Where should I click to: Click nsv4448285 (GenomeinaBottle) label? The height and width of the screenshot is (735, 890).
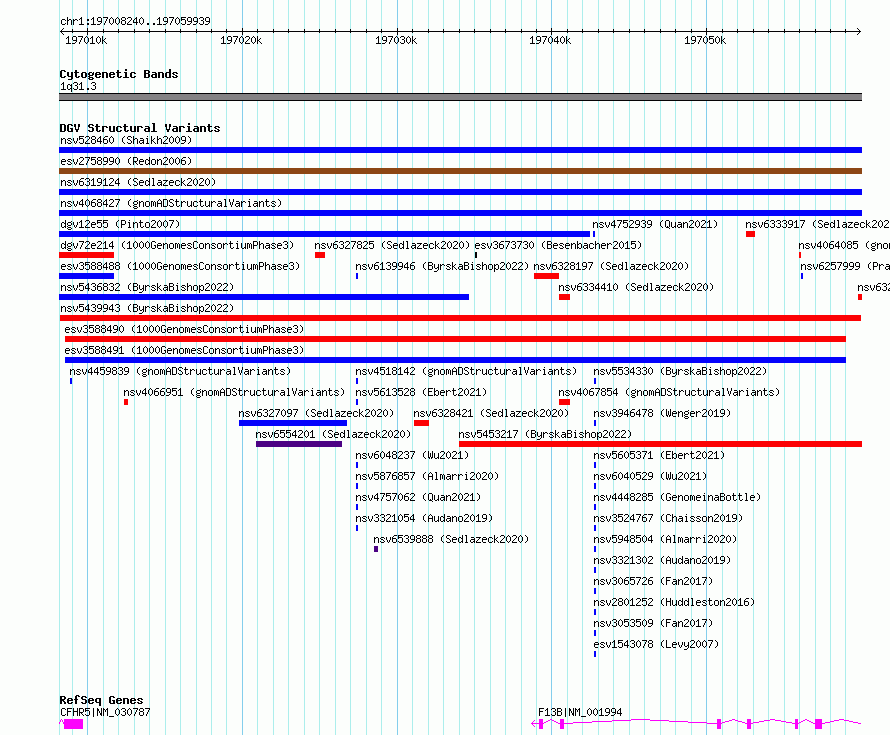(x=677, y=497)
